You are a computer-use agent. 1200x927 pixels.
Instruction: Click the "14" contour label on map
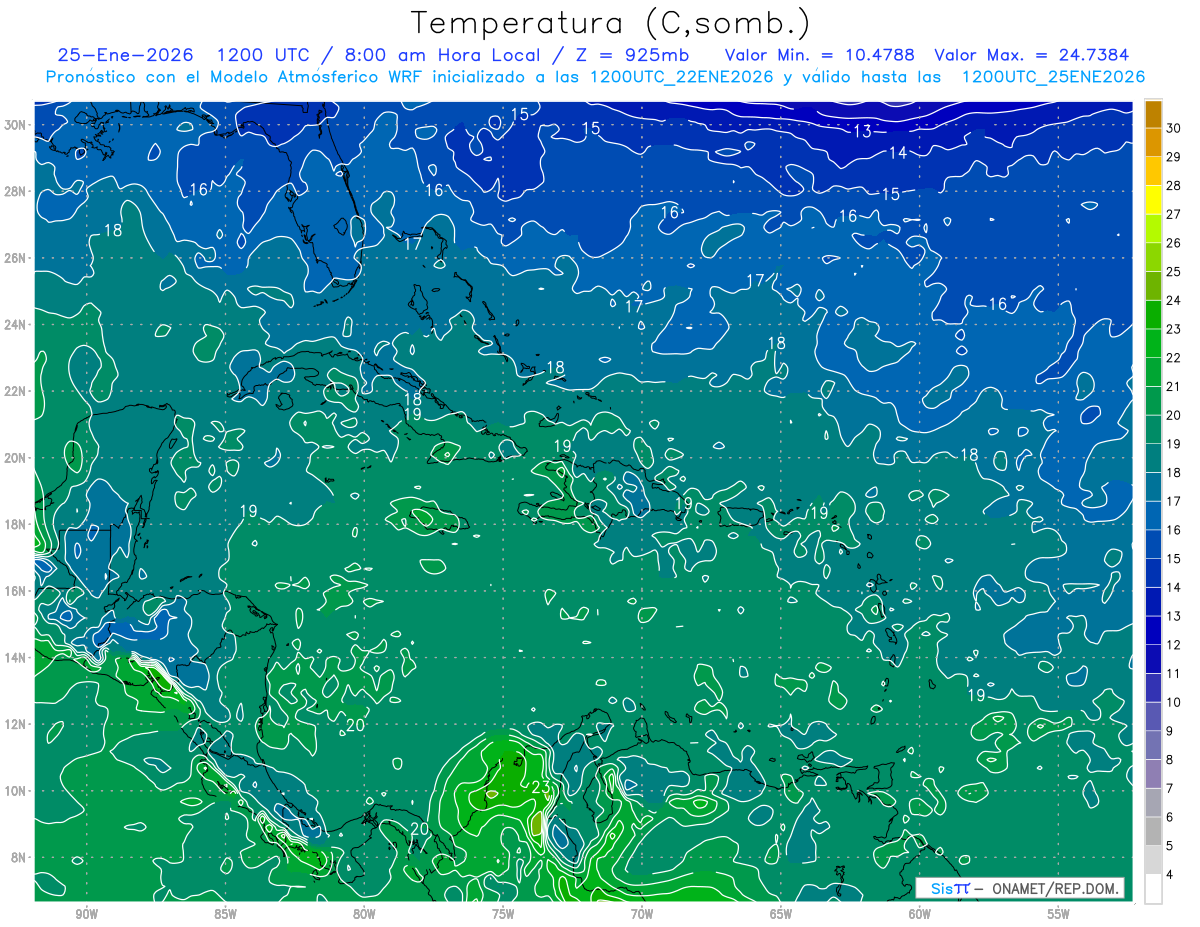point(898,152)
